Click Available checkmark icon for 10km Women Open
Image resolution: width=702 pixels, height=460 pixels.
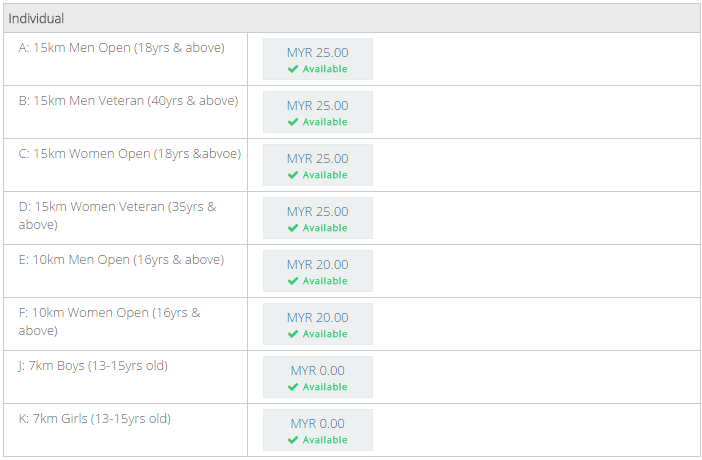click(293, 334)
